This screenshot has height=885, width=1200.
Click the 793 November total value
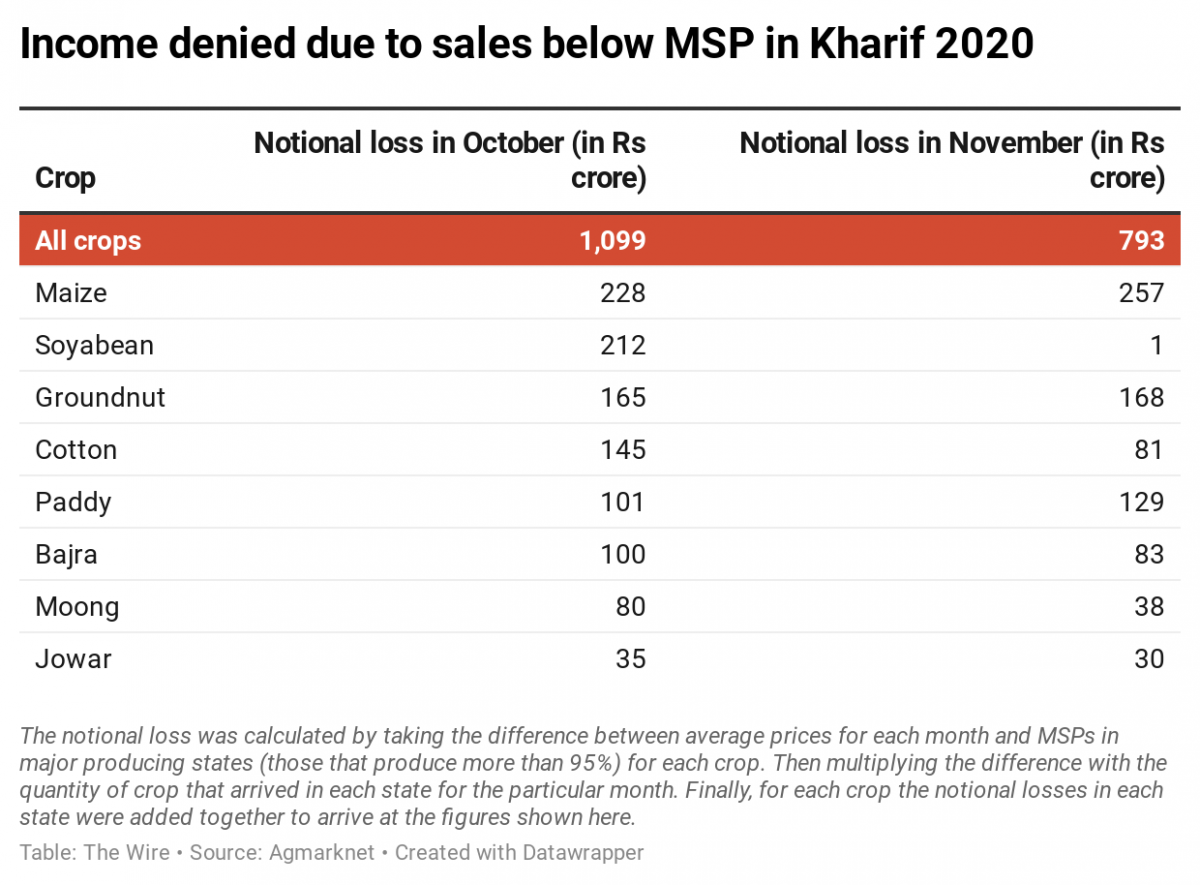click(x=1142, y=241)
